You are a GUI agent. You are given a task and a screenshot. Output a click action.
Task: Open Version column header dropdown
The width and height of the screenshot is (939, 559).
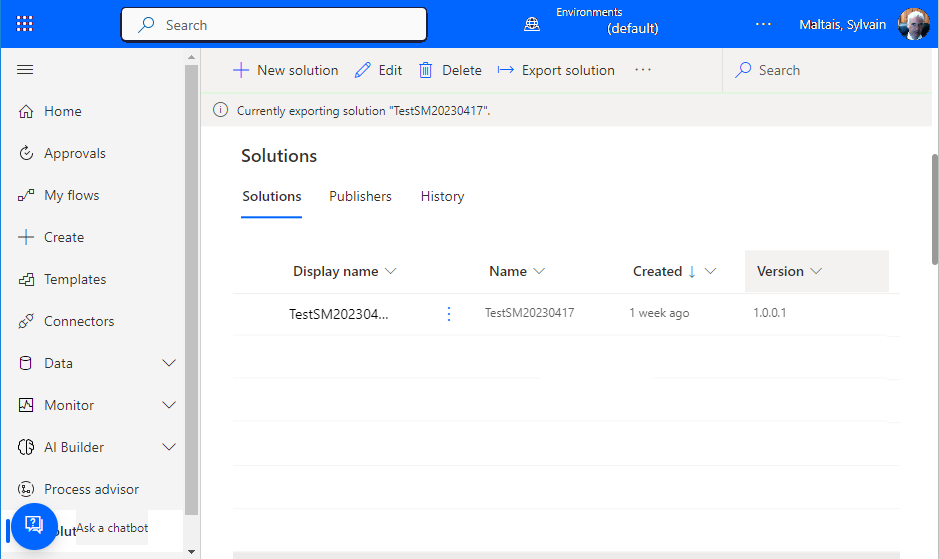pyautogui.click(x=816, y=271)
